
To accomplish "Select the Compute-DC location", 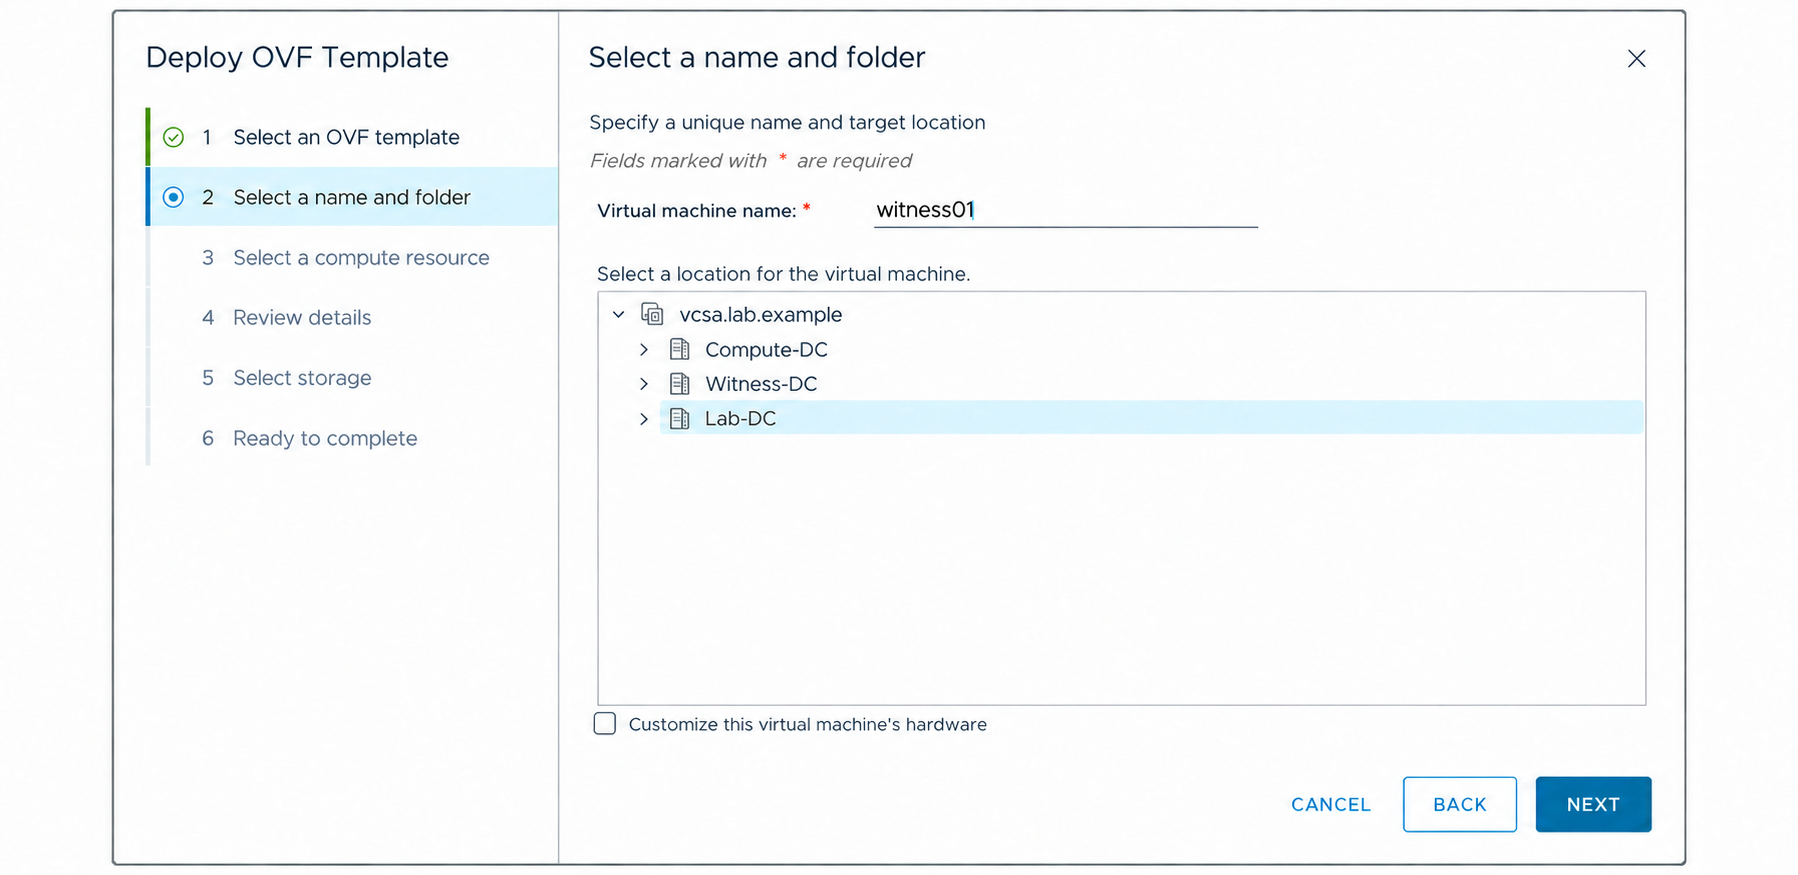I will pos(766,349).
